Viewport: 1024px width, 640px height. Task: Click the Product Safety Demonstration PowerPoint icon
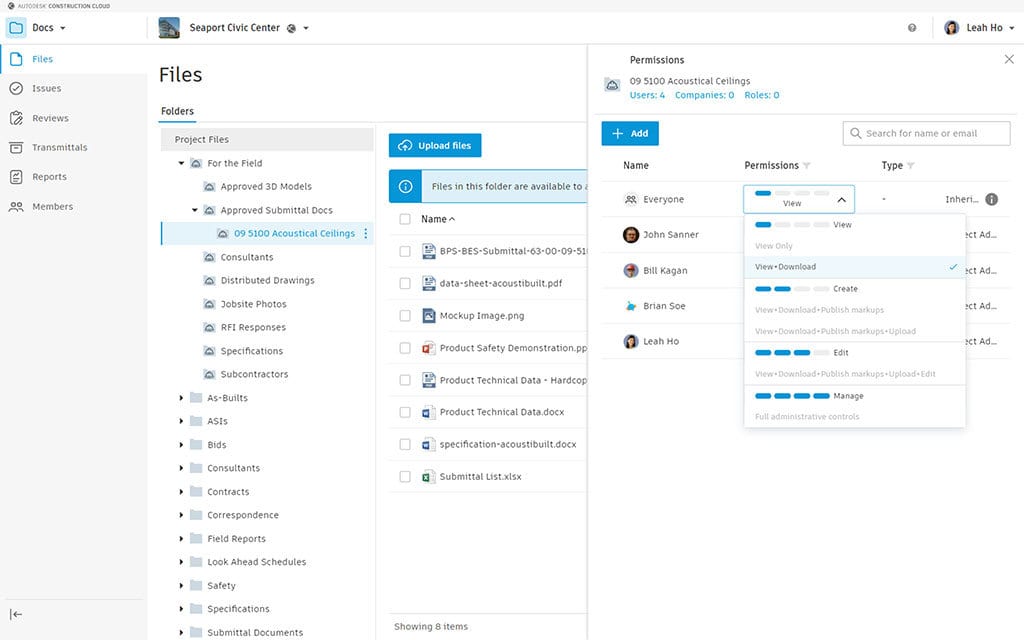[x=428, y=348]
